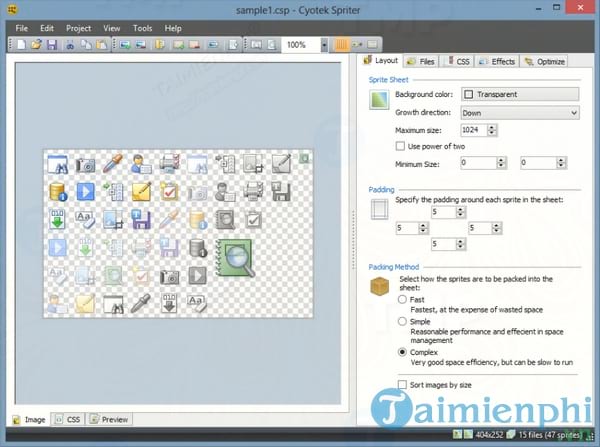This screenshot has width=600, height=447.
Task: Choose the Simple packing method
Action: [403, 322]
